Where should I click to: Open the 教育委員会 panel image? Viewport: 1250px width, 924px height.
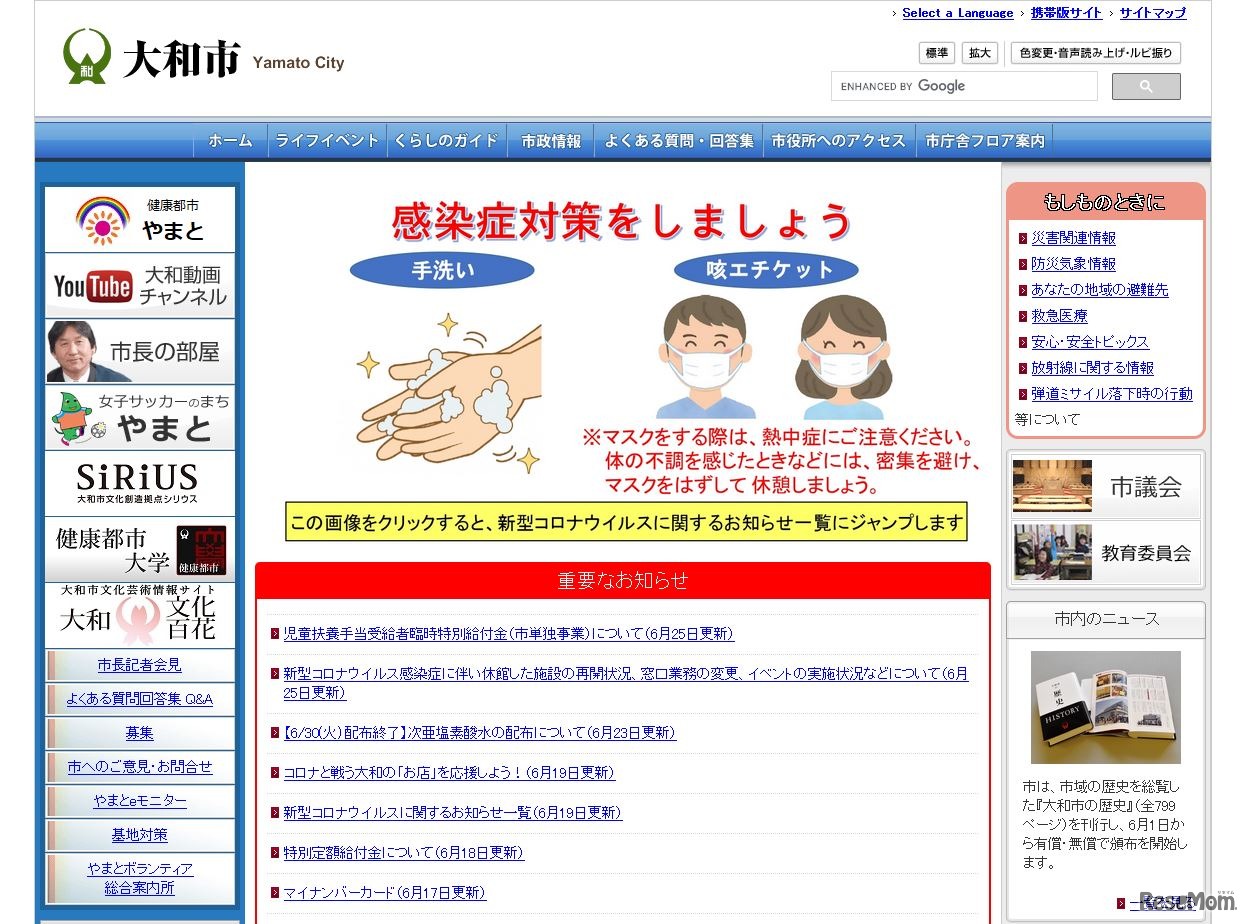click(x=1052, y=553)
